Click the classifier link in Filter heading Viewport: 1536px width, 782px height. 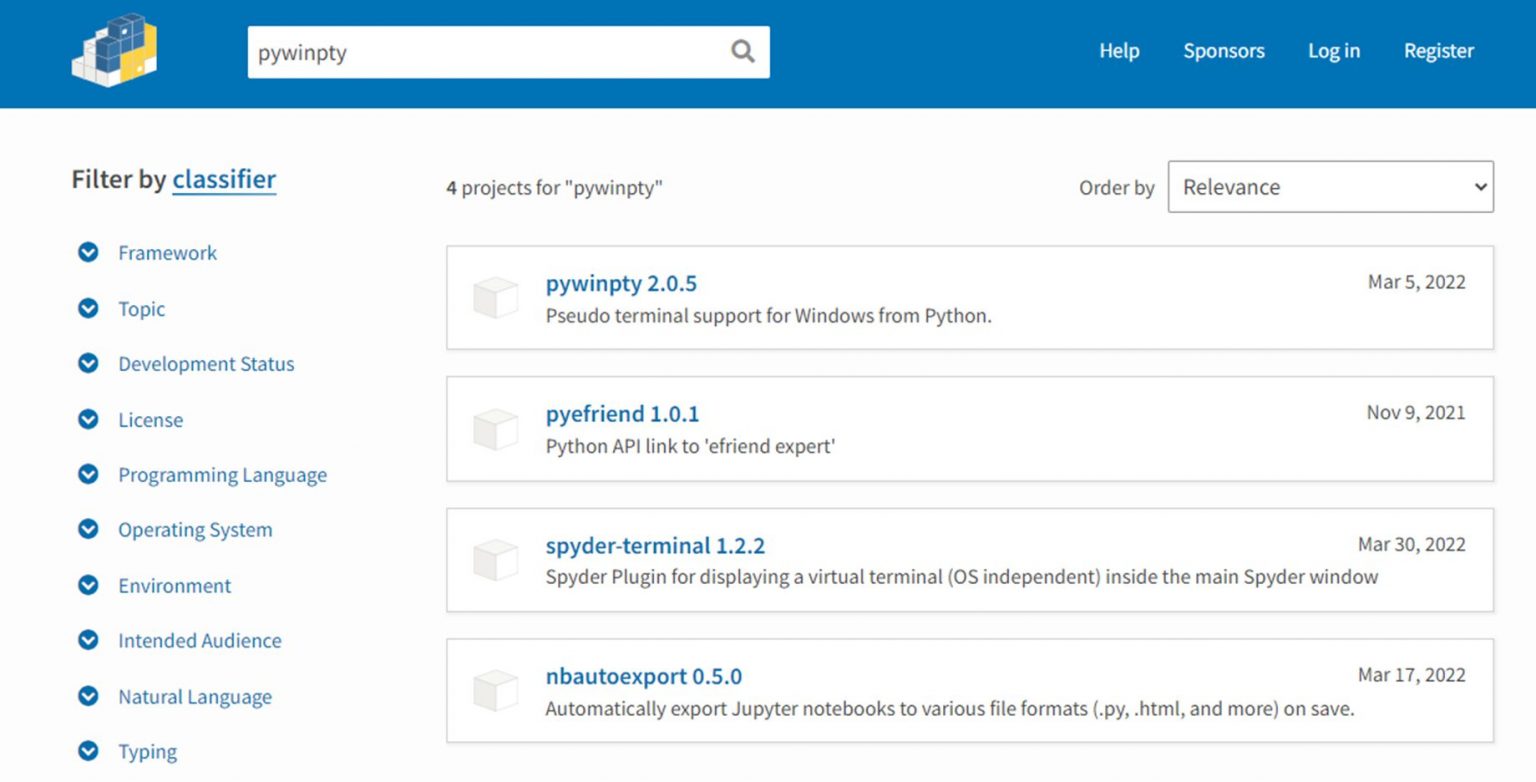click(x=224, y=179)
